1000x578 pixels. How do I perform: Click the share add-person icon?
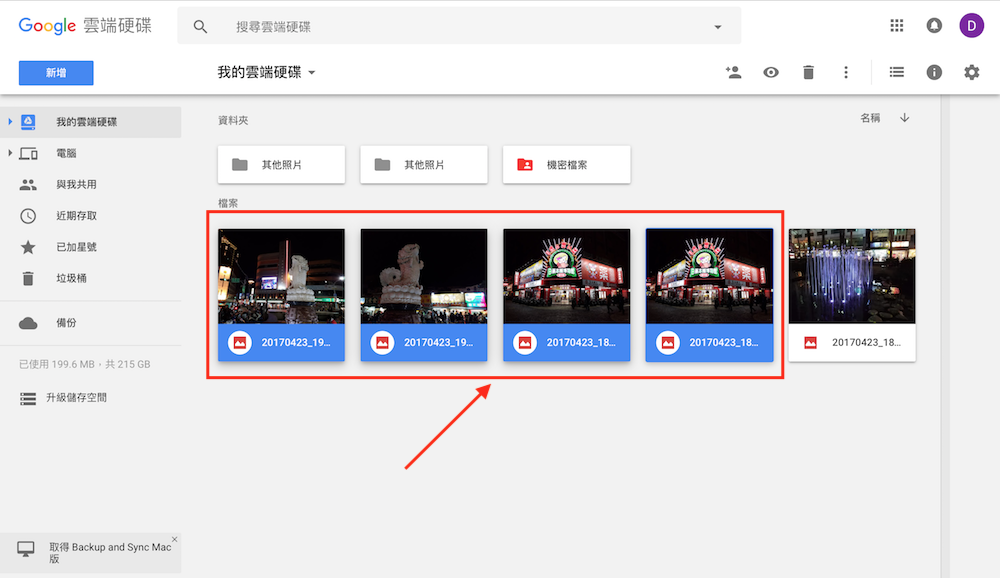pyautogui.click(x=733, y=72)
